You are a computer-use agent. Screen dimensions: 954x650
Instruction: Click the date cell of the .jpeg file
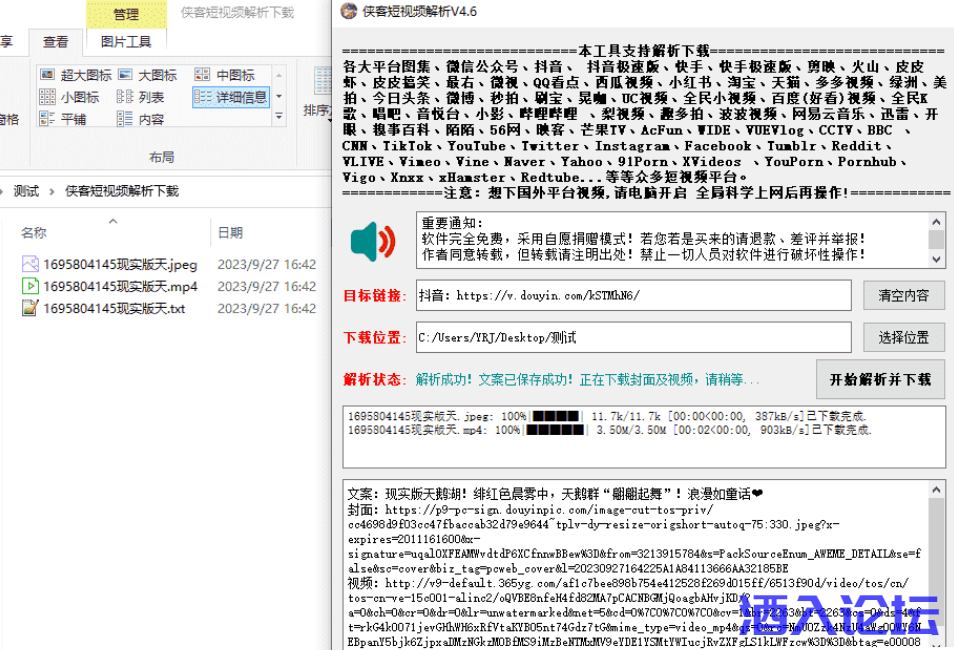266,264
